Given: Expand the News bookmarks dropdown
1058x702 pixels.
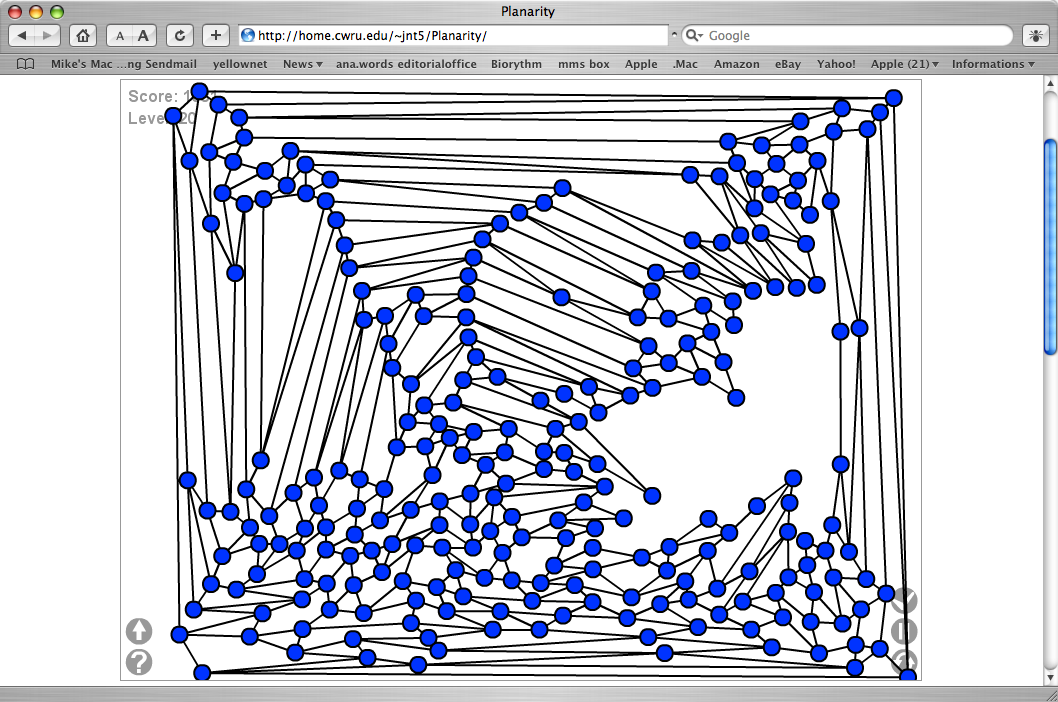Looking at the screenshot, I should [x=302, y=64].
